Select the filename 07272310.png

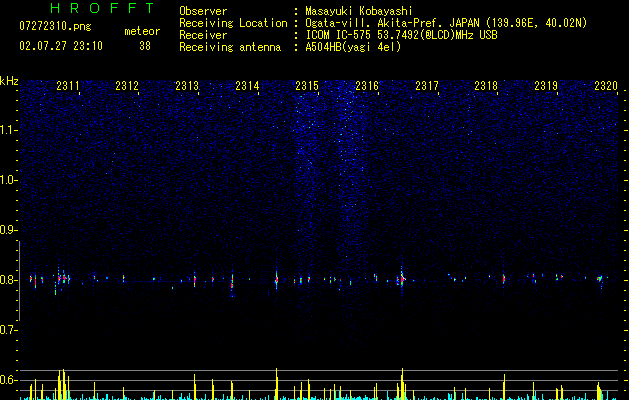point(55,26)
